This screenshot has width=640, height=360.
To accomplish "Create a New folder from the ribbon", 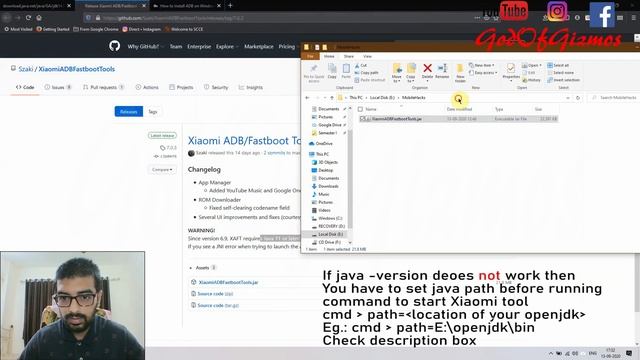I will [460, 73].
